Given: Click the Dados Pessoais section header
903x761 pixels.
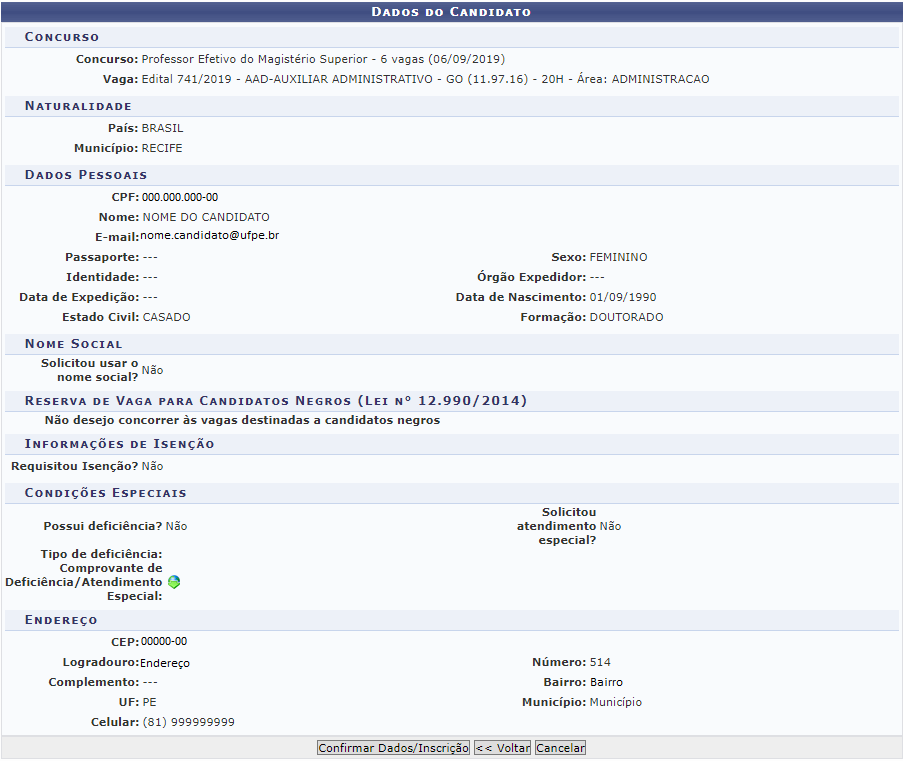Looking at the screenshot, I should point(86,175).
